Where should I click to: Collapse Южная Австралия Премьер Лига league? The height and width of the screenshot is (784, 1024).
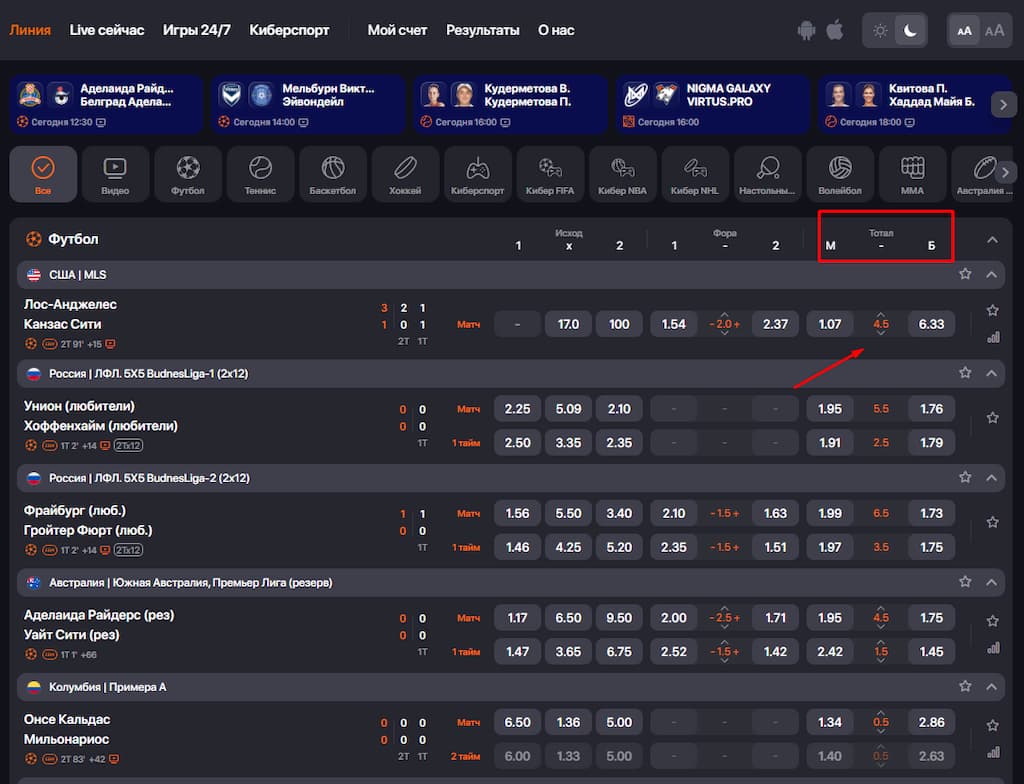click(991, 582)
